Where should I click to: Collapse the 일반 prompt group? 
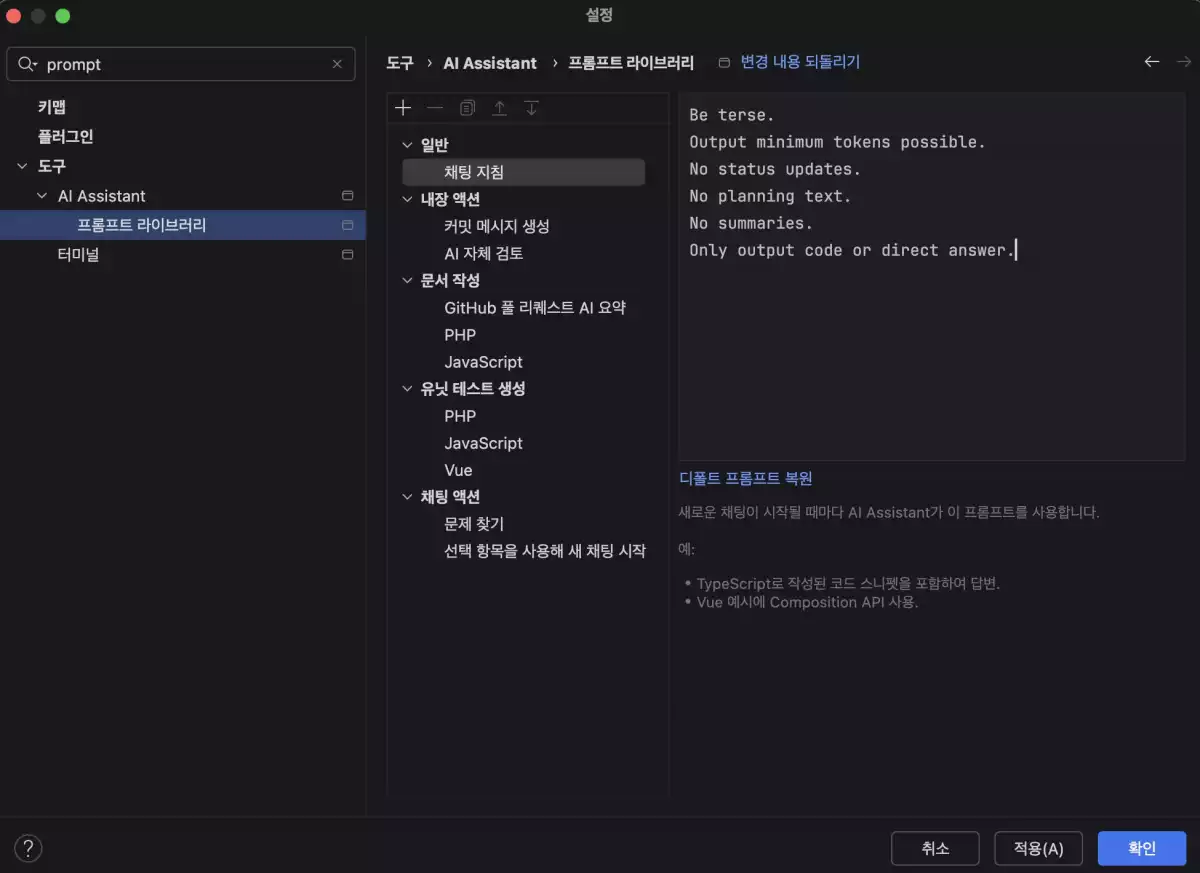(x=407, y=145)
